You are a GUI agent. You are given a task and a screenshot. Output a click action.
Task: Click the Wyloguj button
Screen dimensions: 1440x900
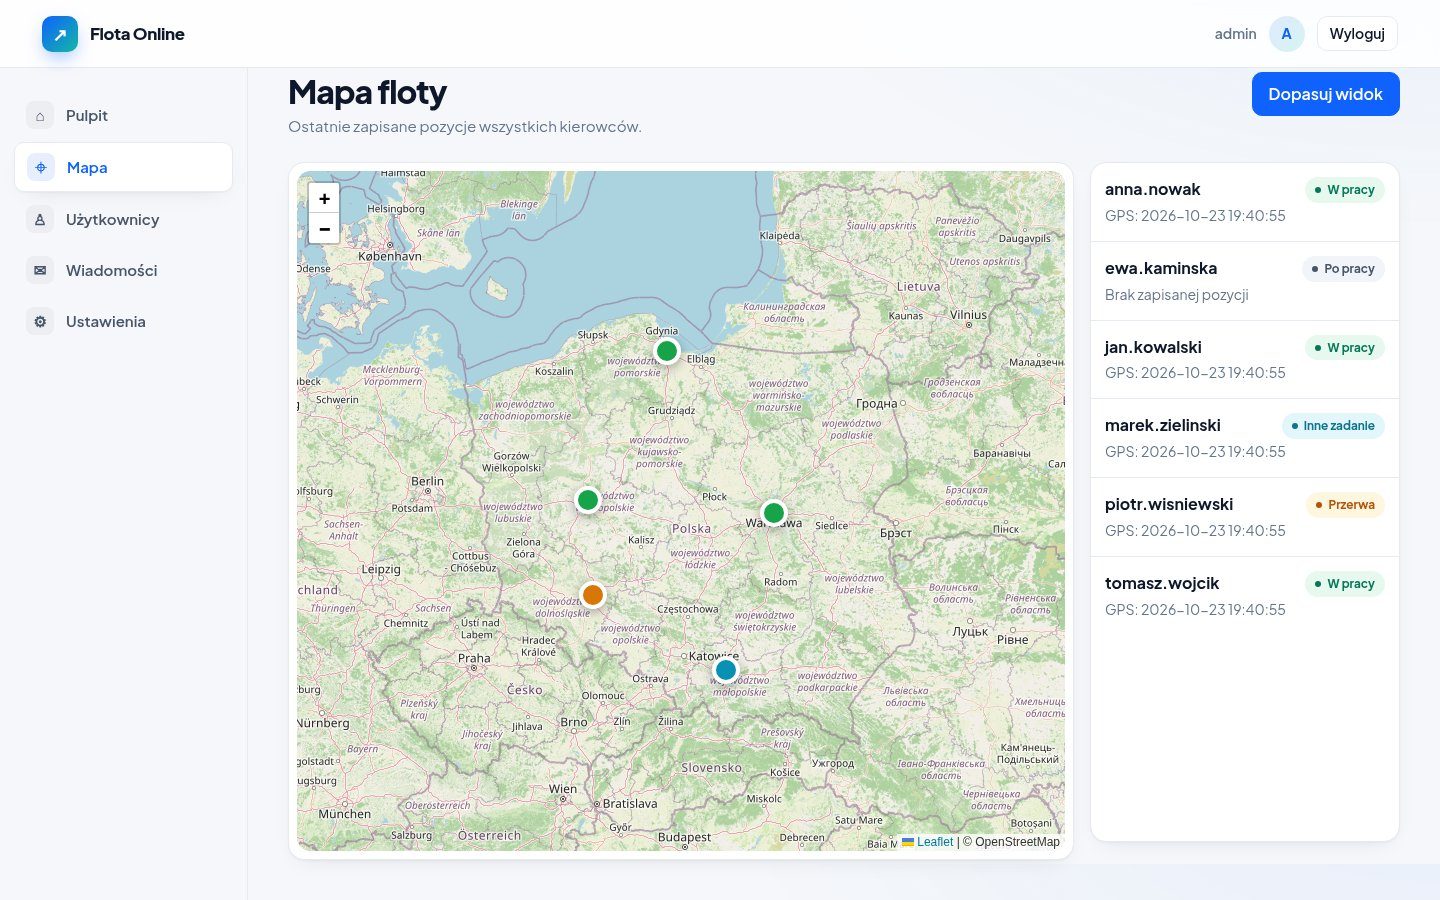tap(1357, 34)
